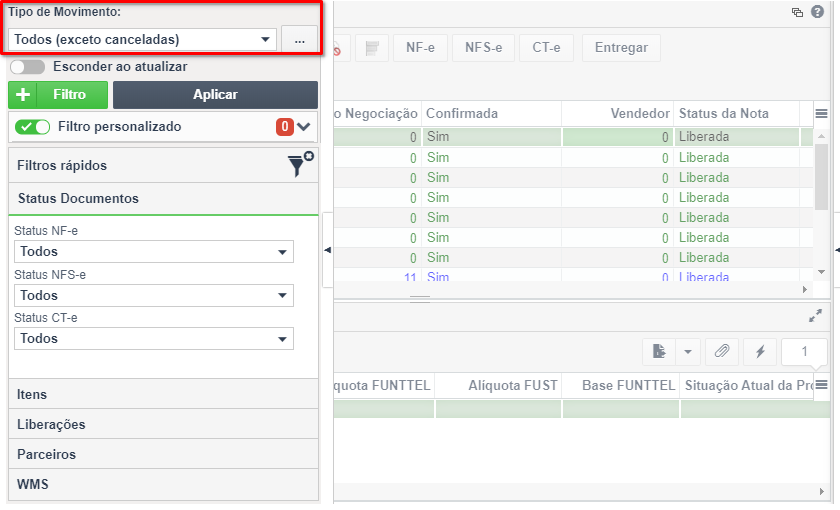The height and width of the screenshot is (510, 840).
Task: Click the lightning bolt actions icon
Action: 760,352
